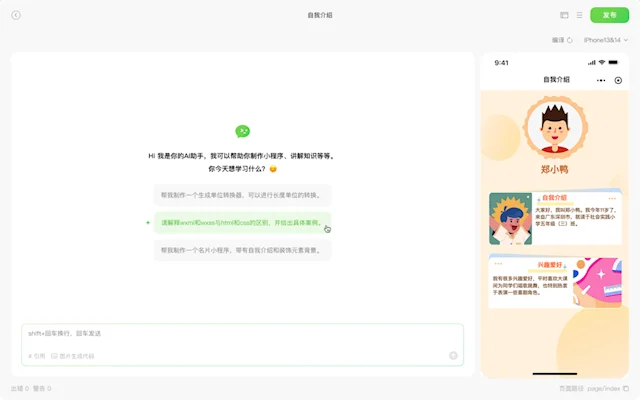Click the 编译 compile refresh icon
This screenshot has width=640, height=400.
[570, 40]
